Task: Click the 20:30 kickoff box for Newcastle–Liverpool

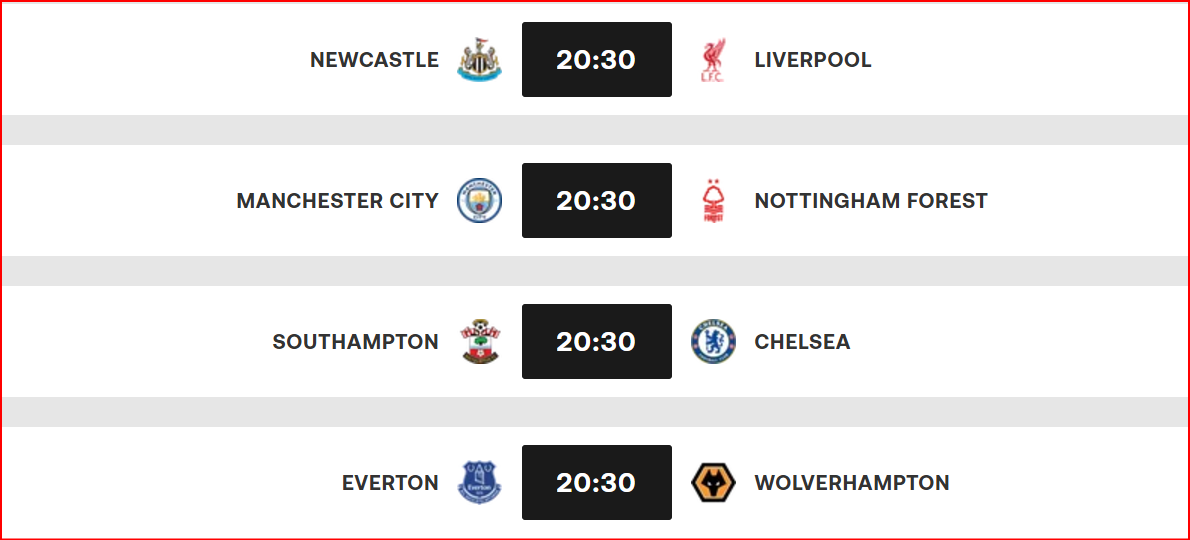Action: click(597, 59)
